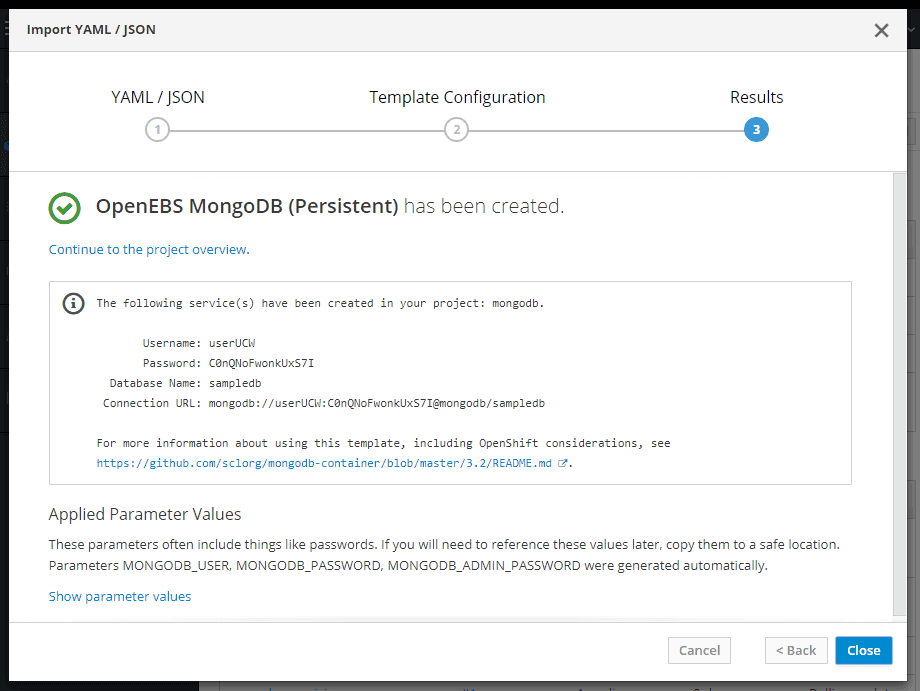Screen dimensions: 920x691
Task: Open Continue to the project overview link
Action: tap(149, 249)
